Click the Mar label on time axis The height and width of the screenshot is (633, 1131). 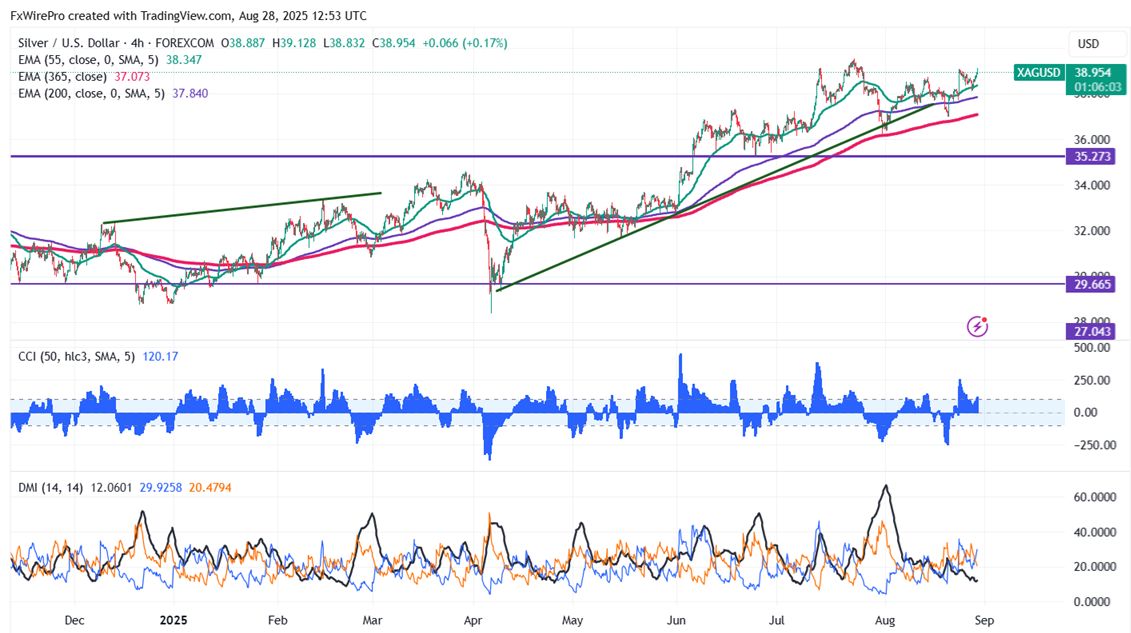pyautogui.click(x=372, y=620)
